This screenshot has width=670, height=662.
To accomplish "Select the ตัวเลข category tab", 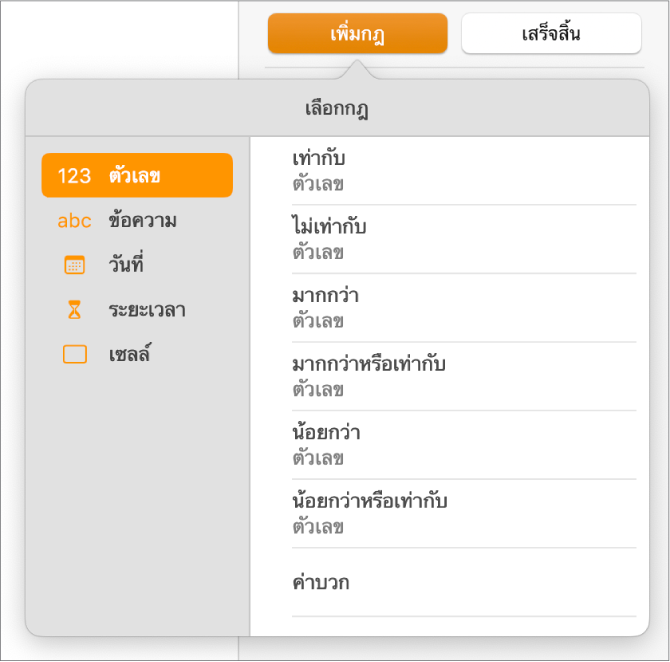I will click(x=135, y=176).
